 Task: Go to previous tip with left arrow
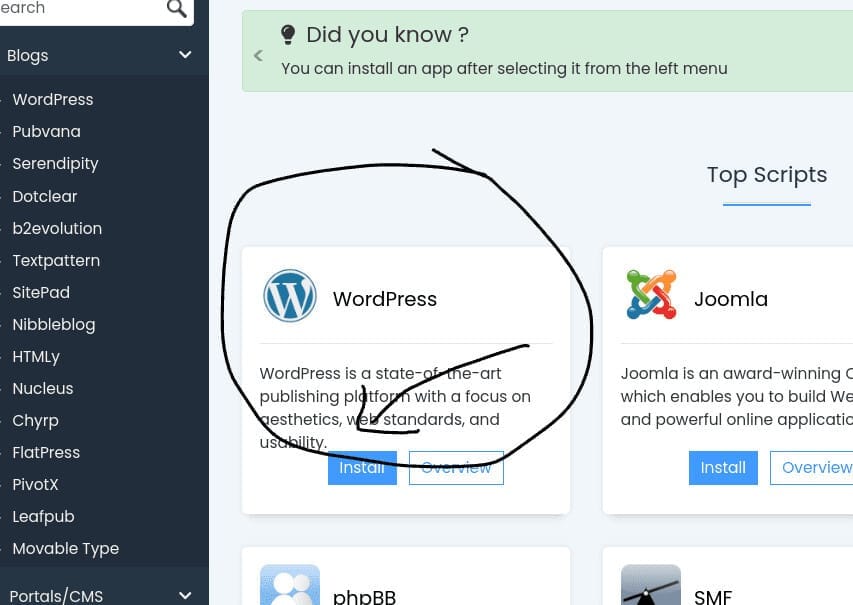tap(258, 55)
